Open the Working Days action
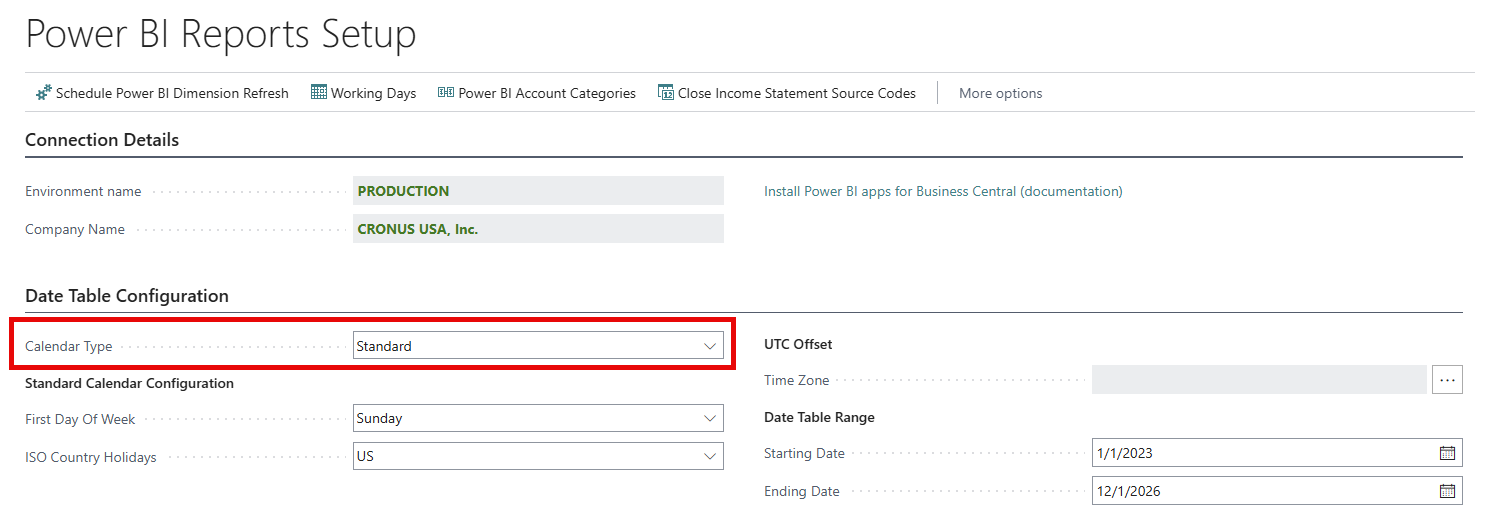 pos(363,93)
